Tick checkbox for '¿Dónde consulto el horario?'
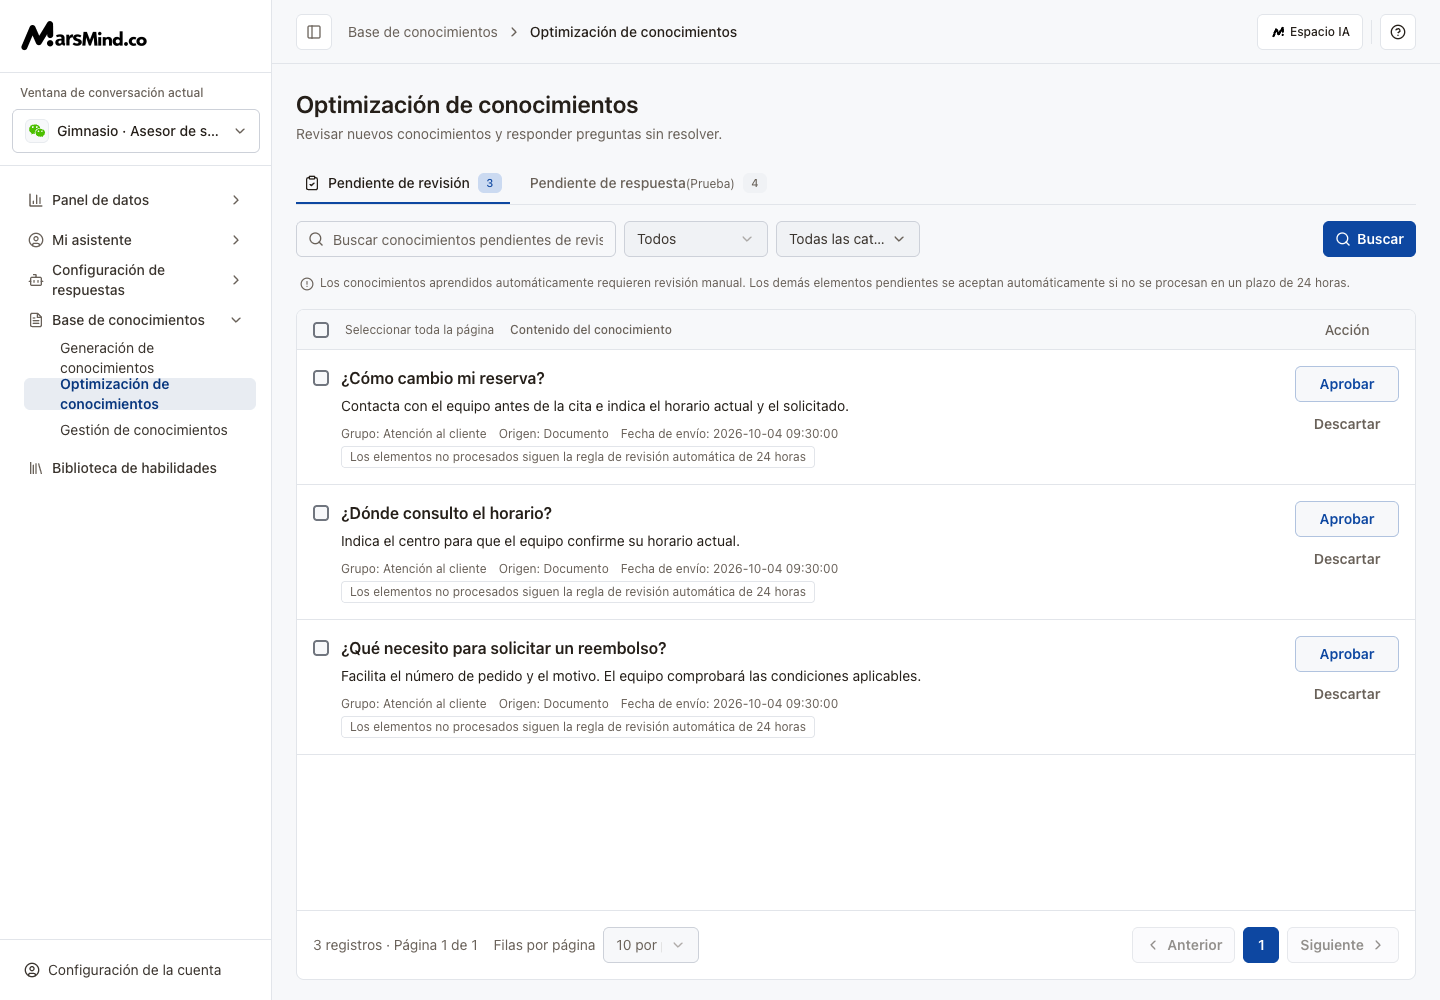 tap(321, 513)
